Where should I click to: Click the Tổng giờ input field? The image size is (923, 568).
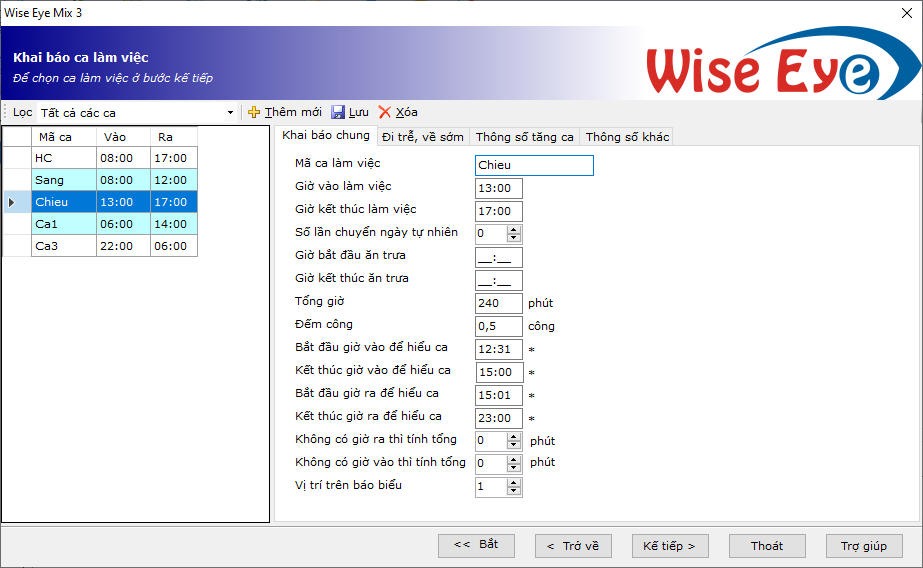point(499,303)
